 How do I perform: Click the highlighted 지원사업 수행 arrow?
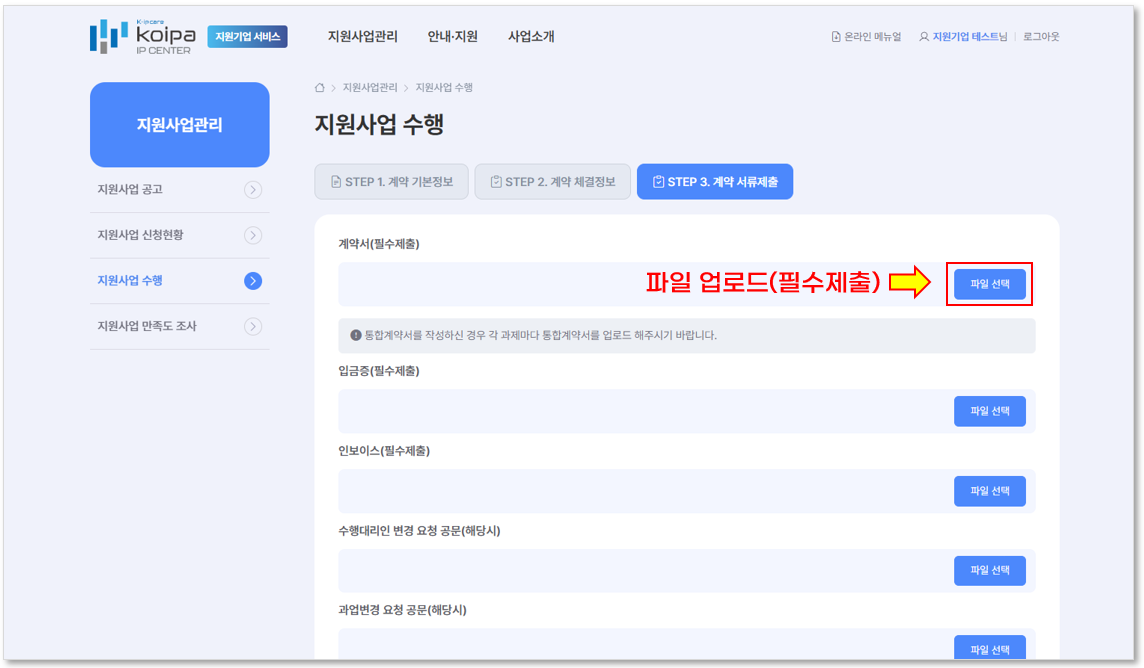click(x=252, y=281)
